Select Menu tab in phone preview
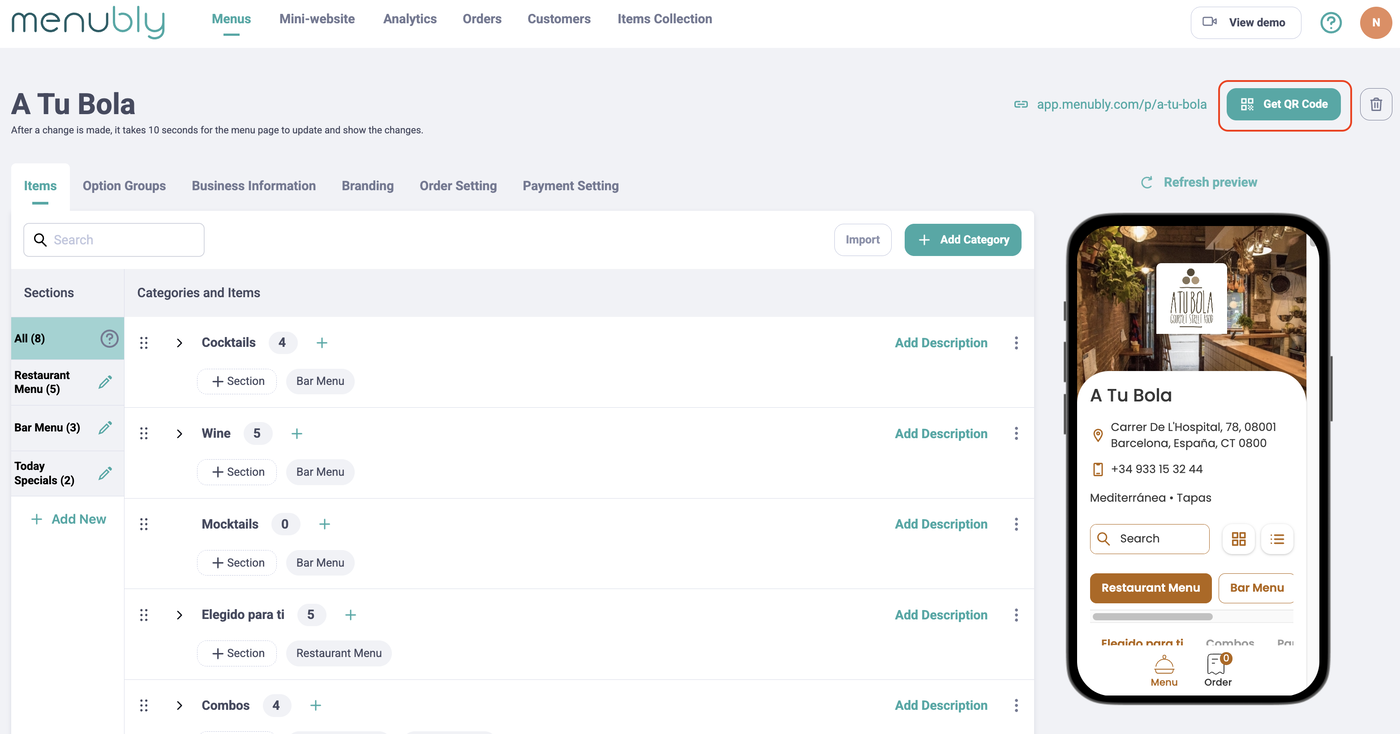 (x=1164, y=671)
